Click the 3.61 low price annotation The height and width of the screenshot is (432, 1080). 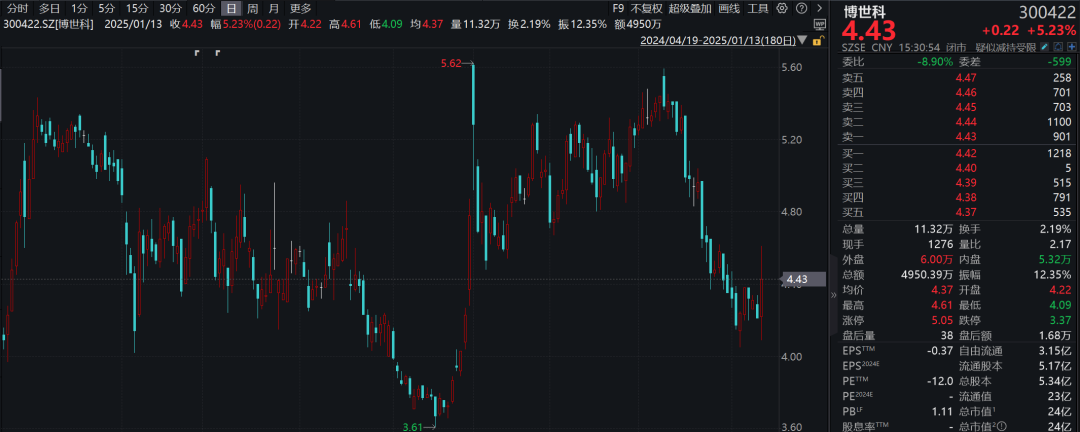414,427
